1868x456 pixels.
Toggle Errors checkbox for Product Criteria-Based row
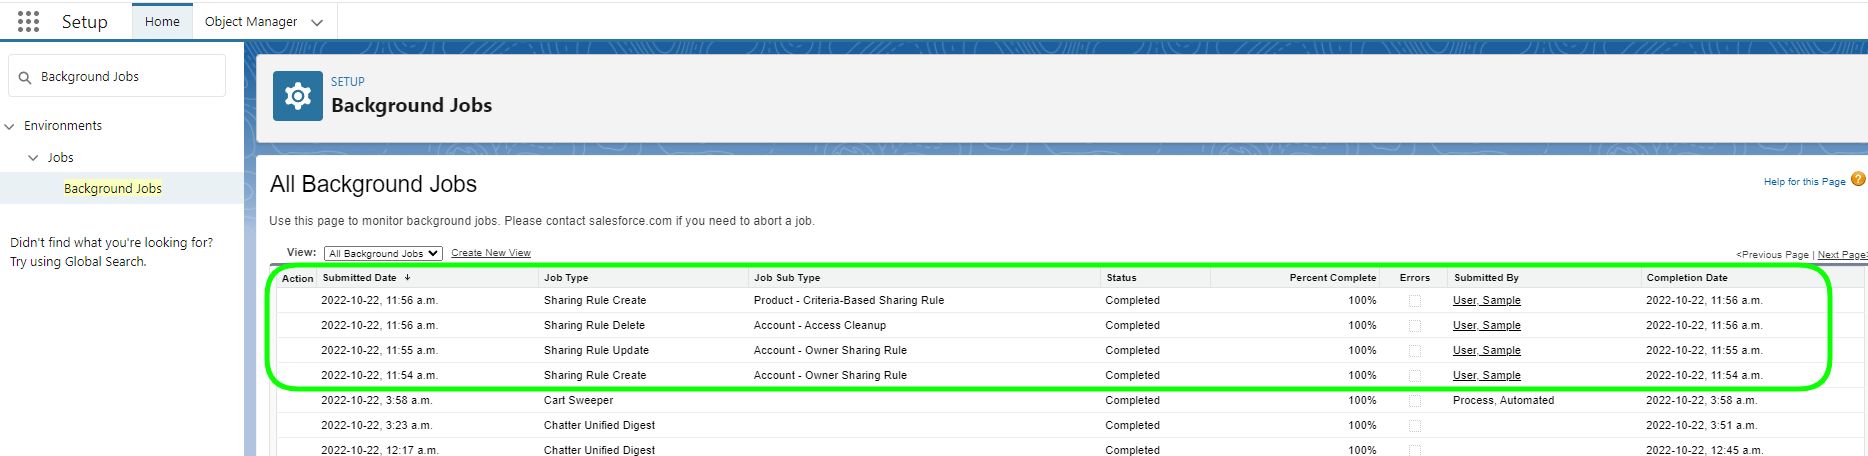[x=1415, y=301]
